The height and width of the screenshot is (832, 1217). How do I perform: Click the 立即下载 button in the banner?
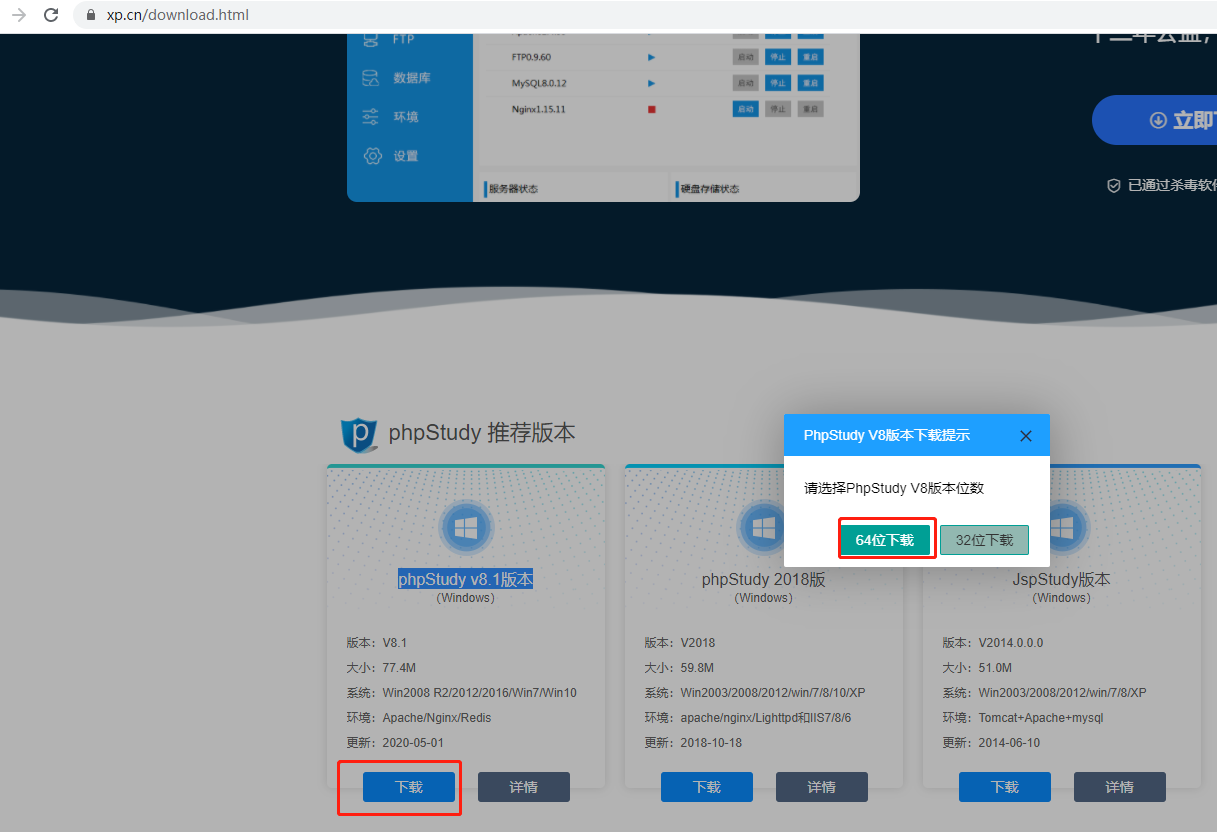(1154, 120)
